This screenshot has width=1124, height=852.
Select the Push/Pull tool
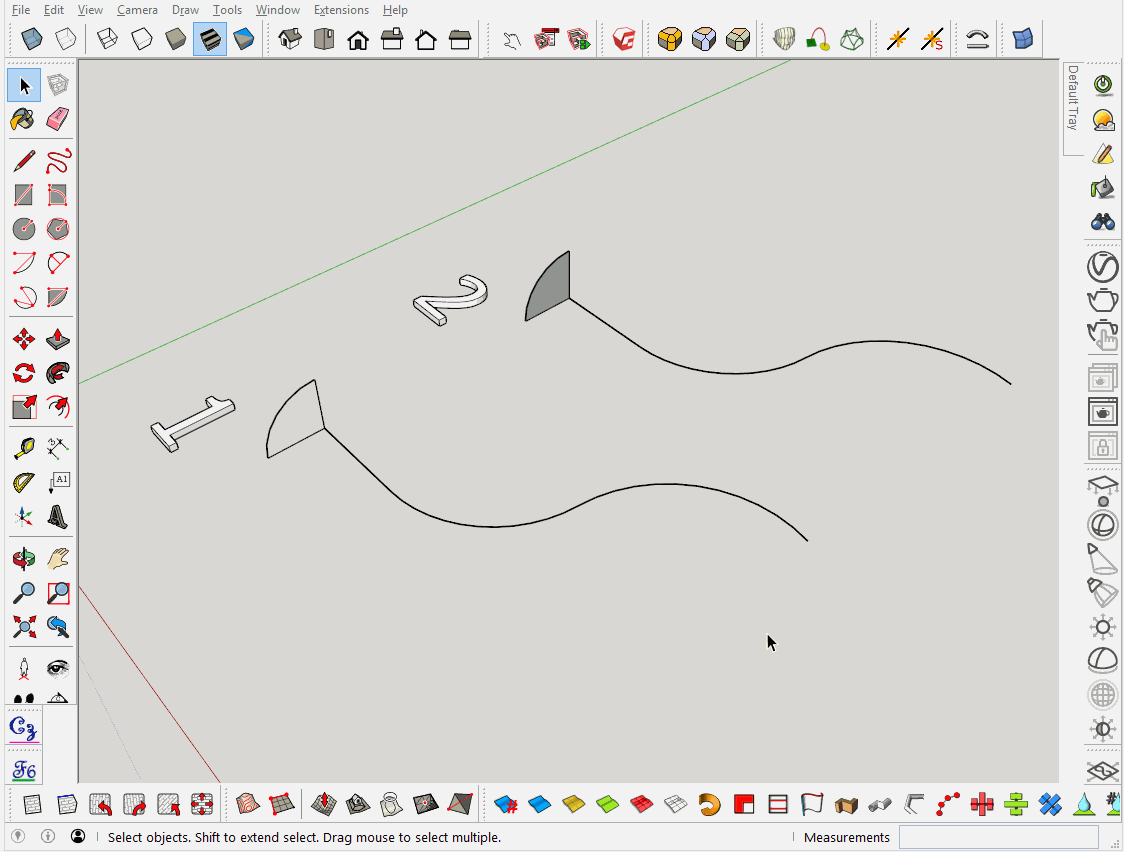57,339
